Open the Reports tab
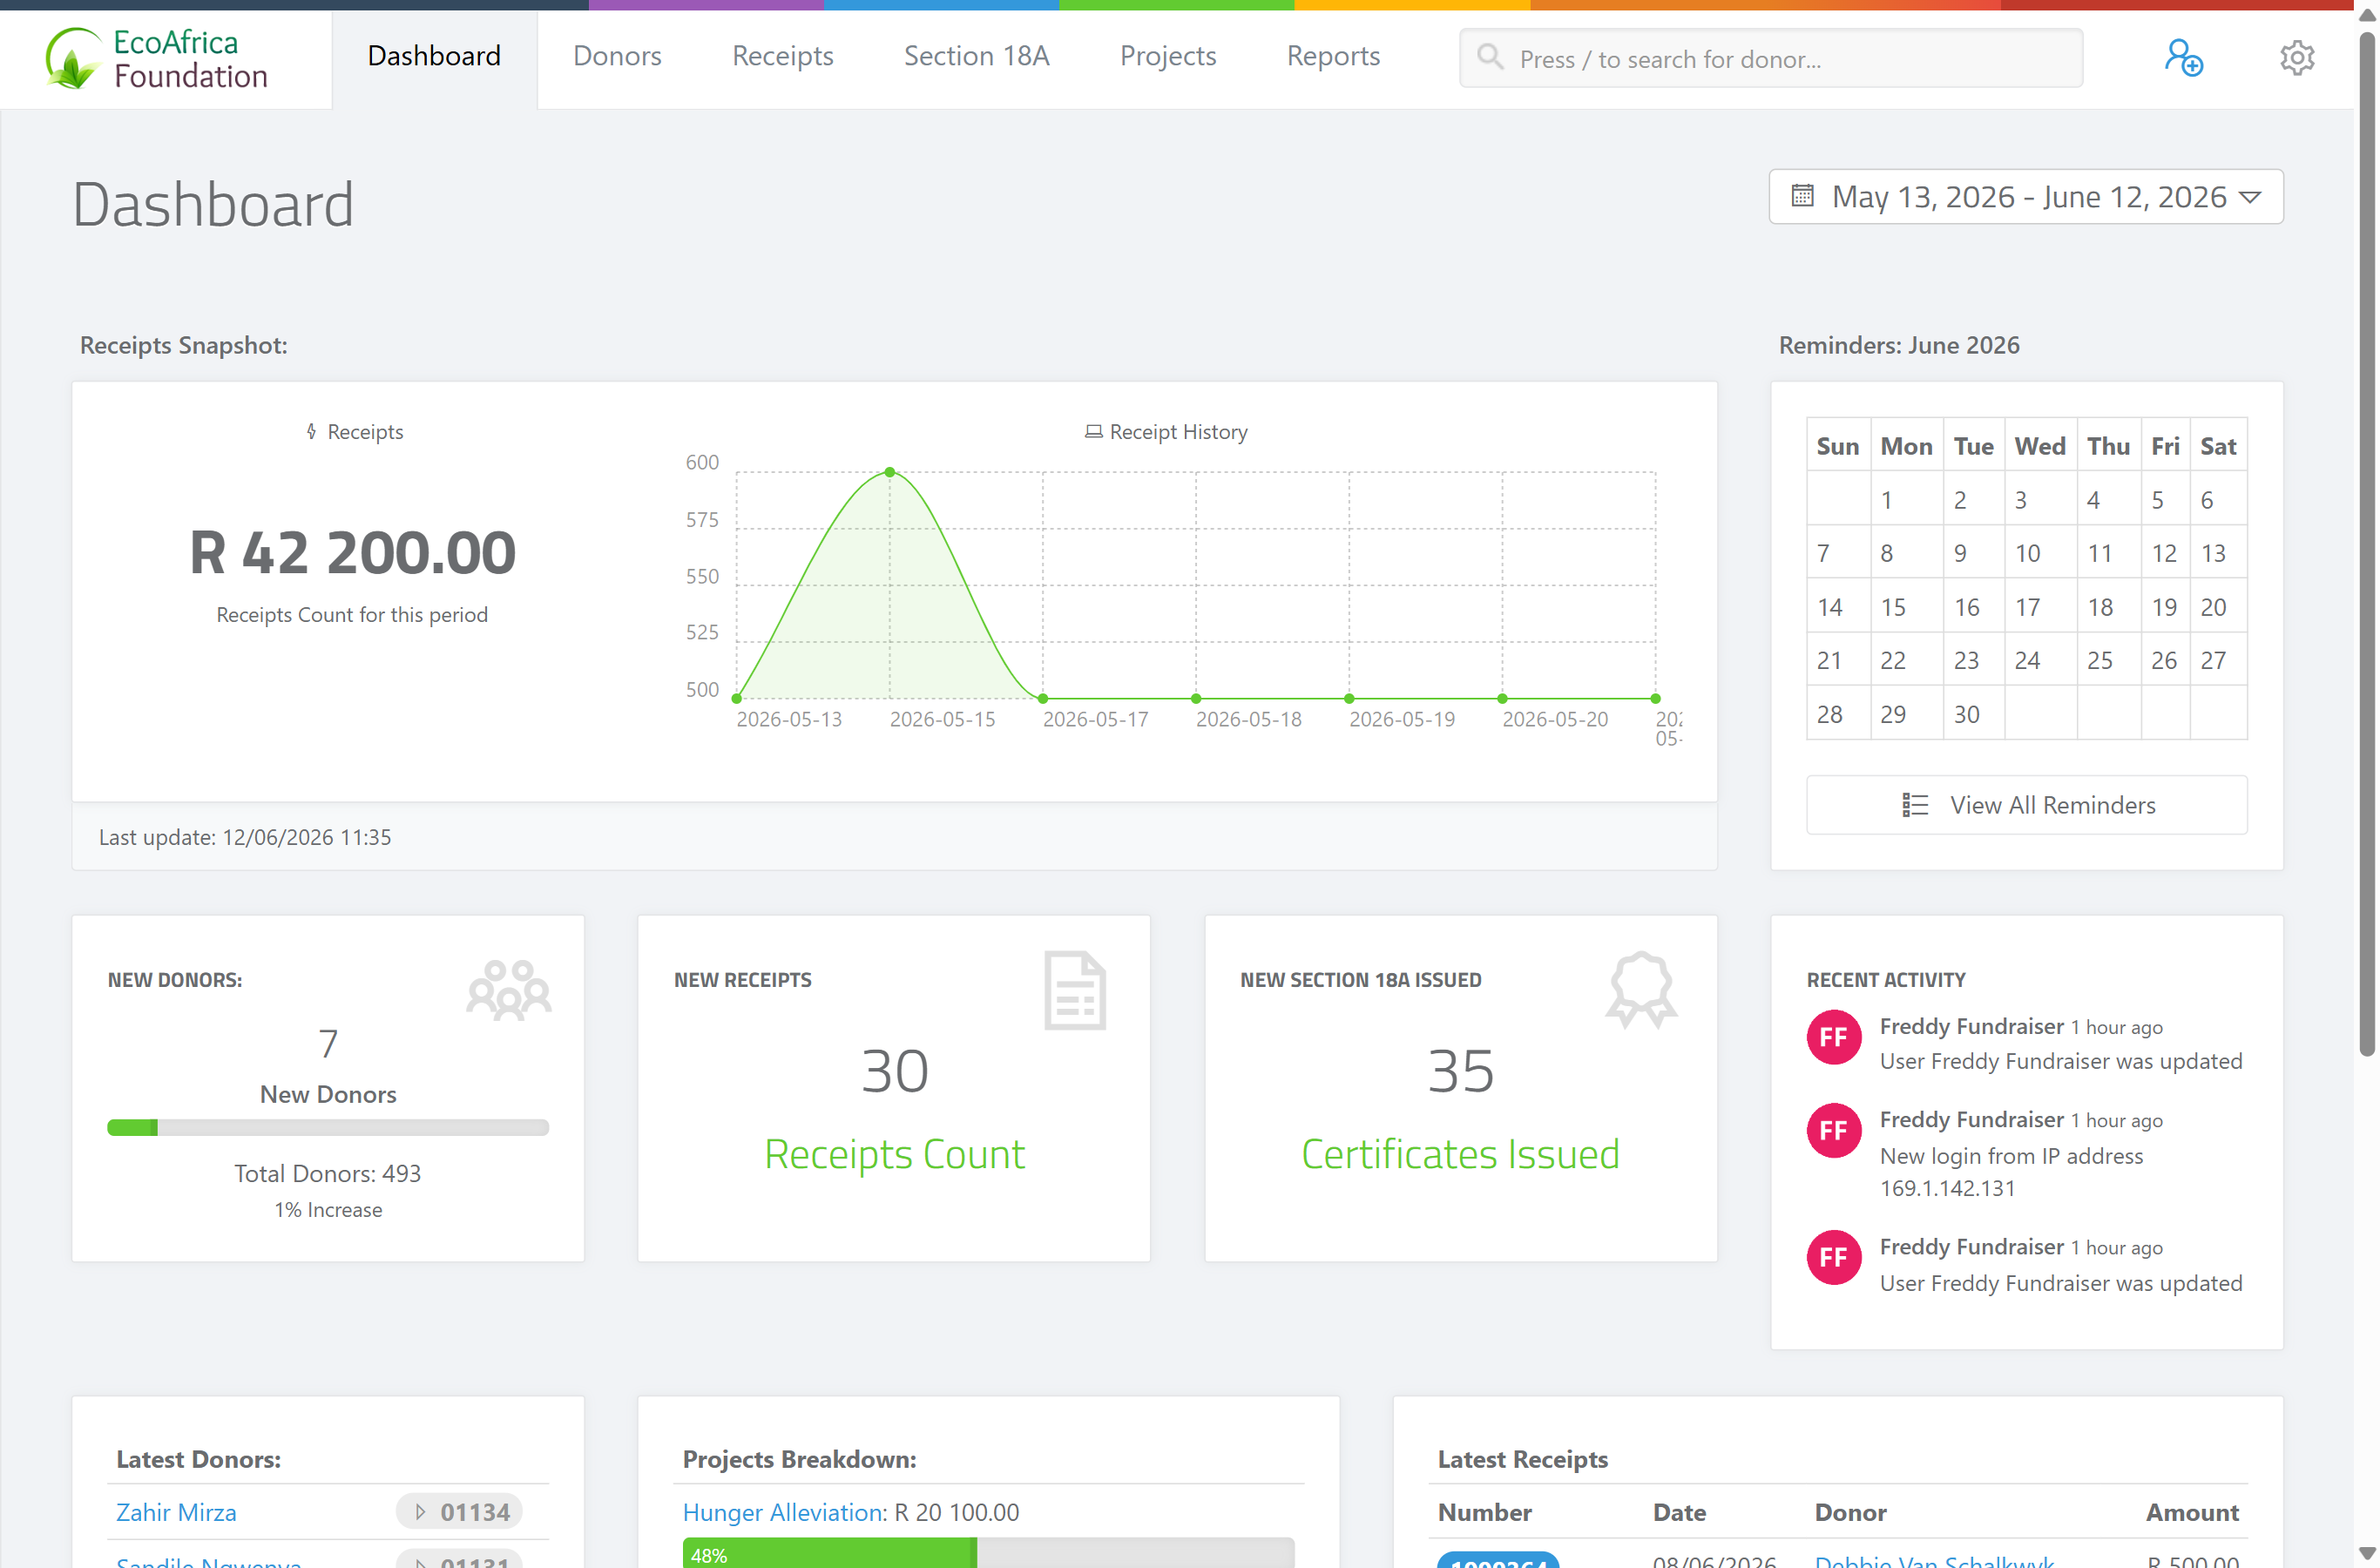 click(1333, 57)
